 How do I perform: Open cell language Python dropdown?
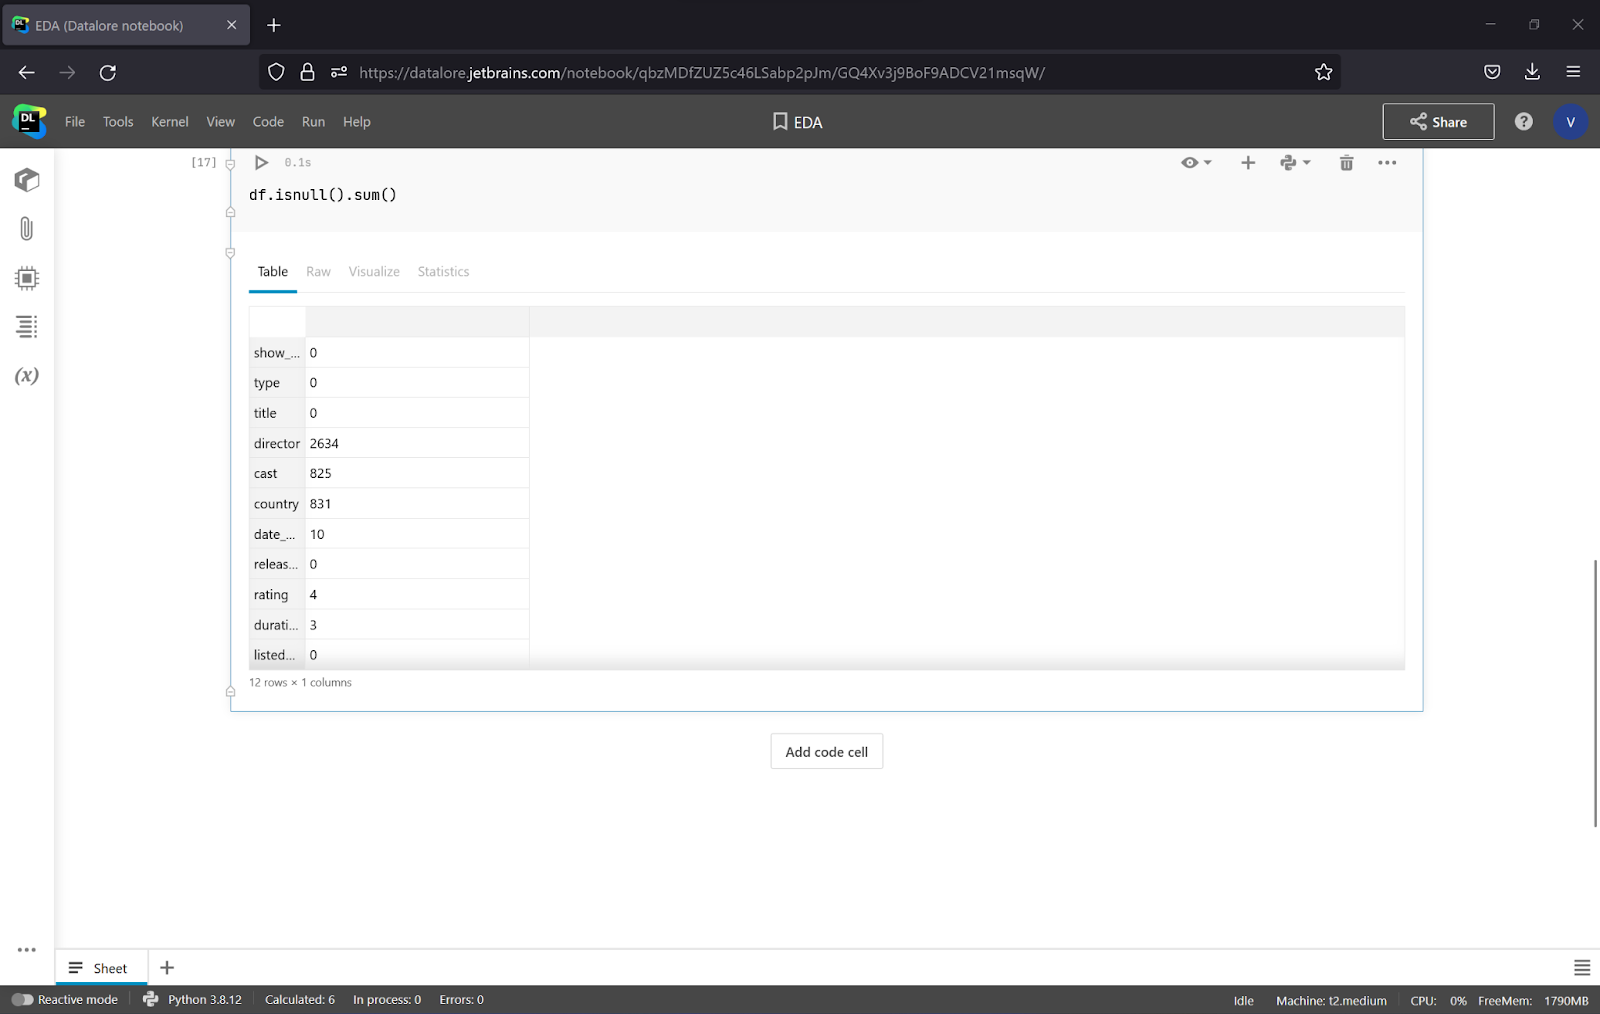[x=1295, y=162]
